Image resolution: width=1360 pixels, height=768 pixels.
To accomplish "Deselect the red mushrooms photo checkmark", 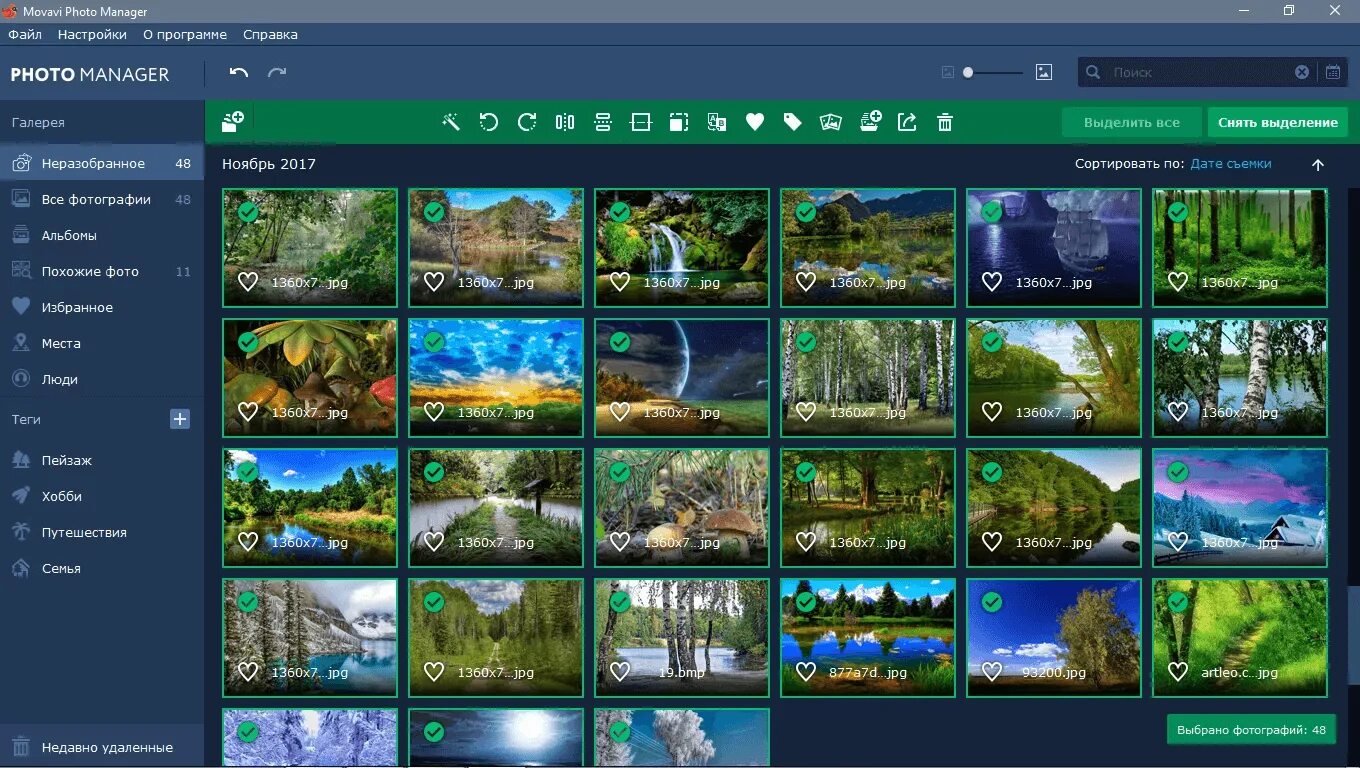I will (x=248, y=342).
